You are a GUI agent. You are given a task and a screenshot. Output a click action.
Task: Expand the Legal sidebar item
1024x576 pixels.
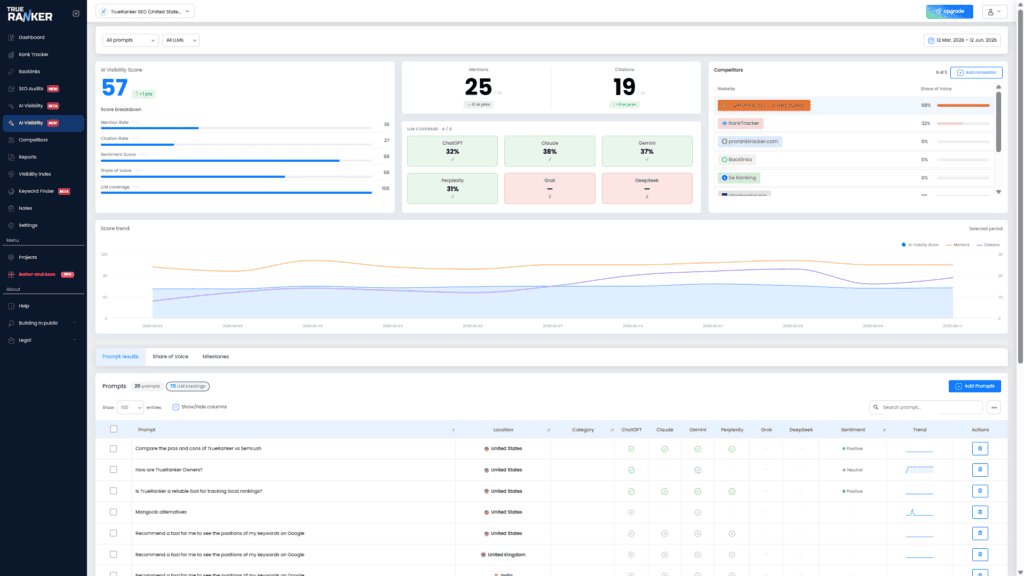pos(43,340)
